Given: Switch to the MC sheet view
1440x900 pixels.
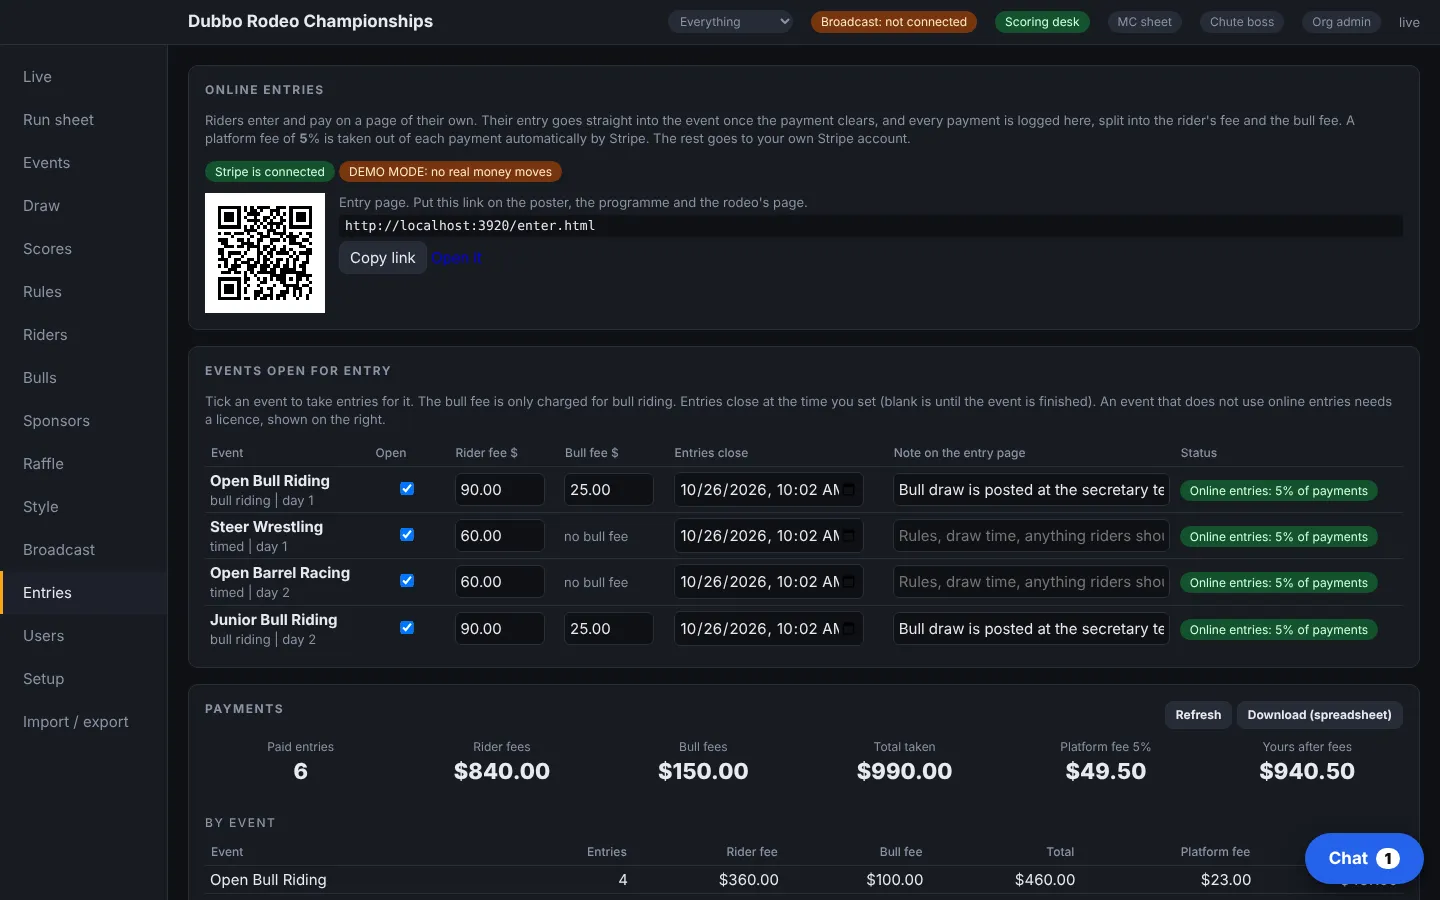Looking at the screenshot, I should click(x=1144, y=22).
